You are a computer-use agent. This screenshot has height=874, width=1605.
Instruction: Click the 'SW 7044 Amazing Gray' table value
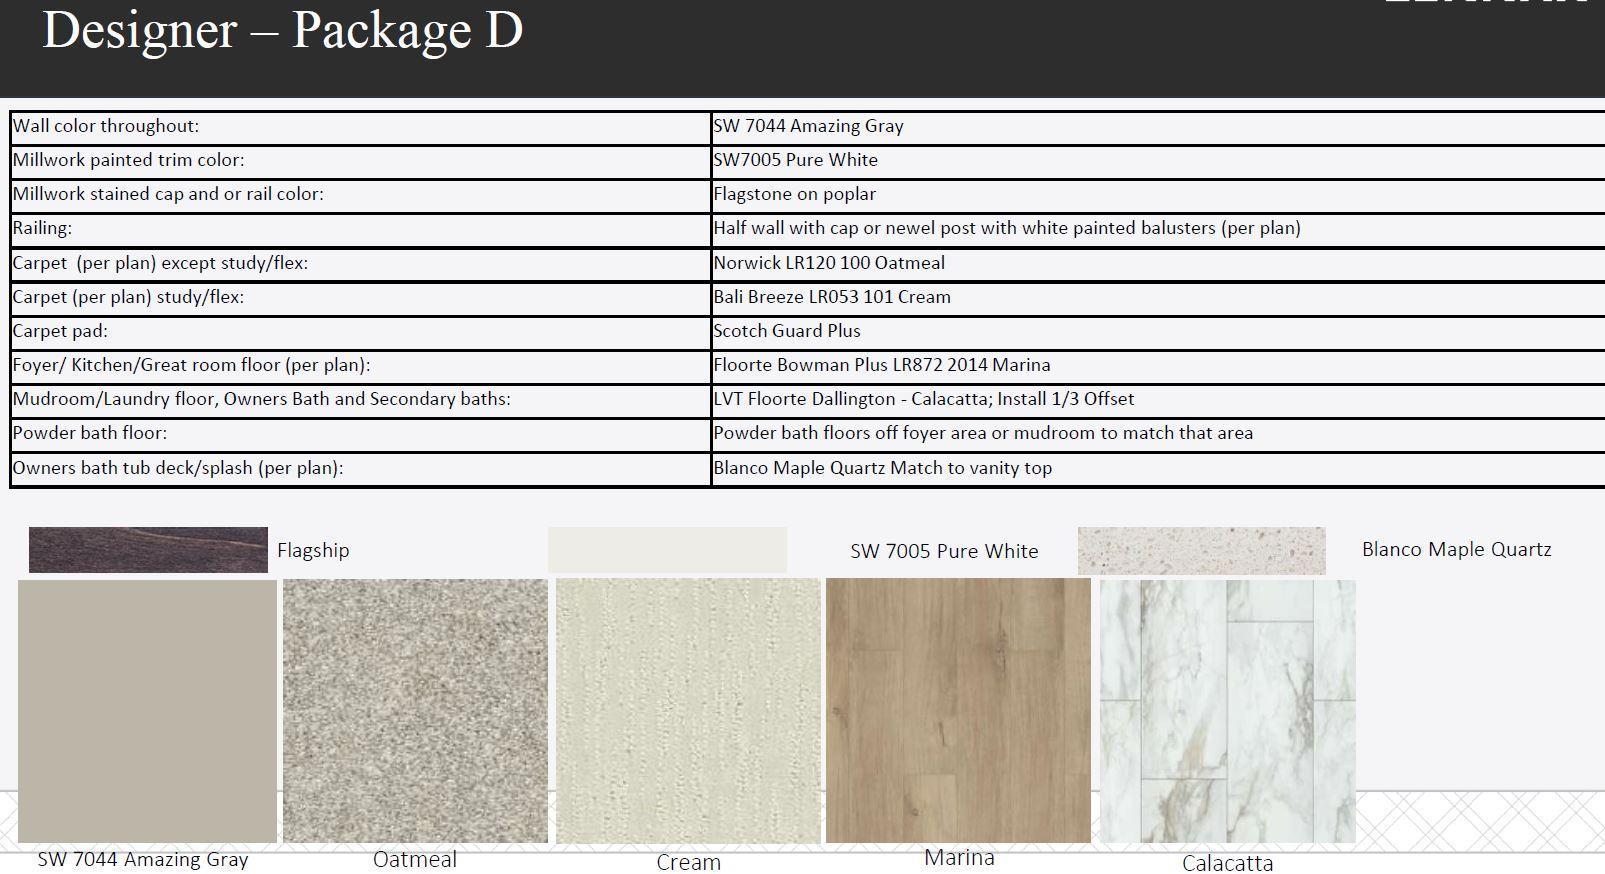[x=808, y=126]
